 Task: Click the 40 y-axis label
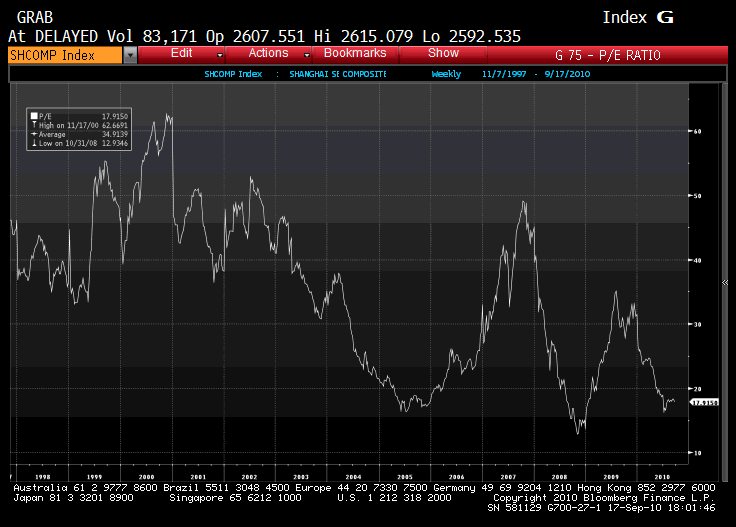pyautogui.click(x=698, y=260)
